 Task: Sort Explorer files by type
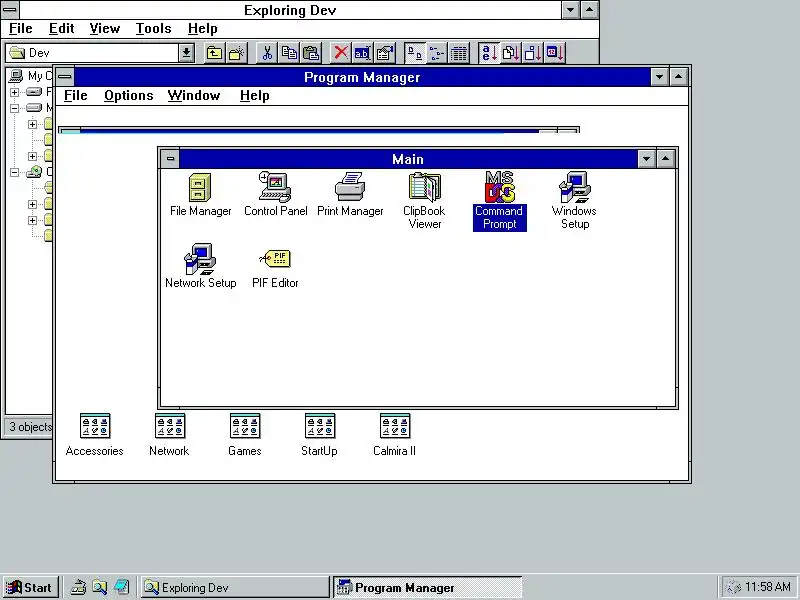[x=511, y=53]
